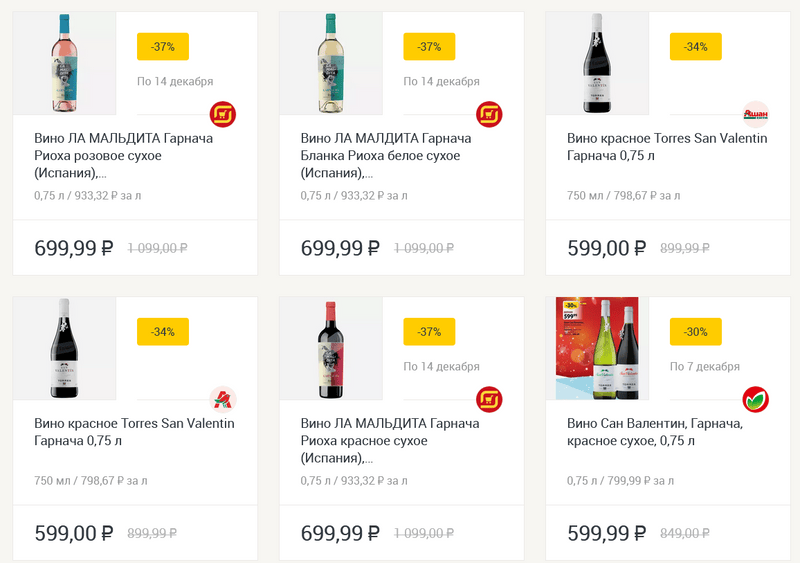Open the red promo flyer thumbnail with two bottles
Image resolution: width=800 pixels, height=563 pixels.
[x=597, y=349]
